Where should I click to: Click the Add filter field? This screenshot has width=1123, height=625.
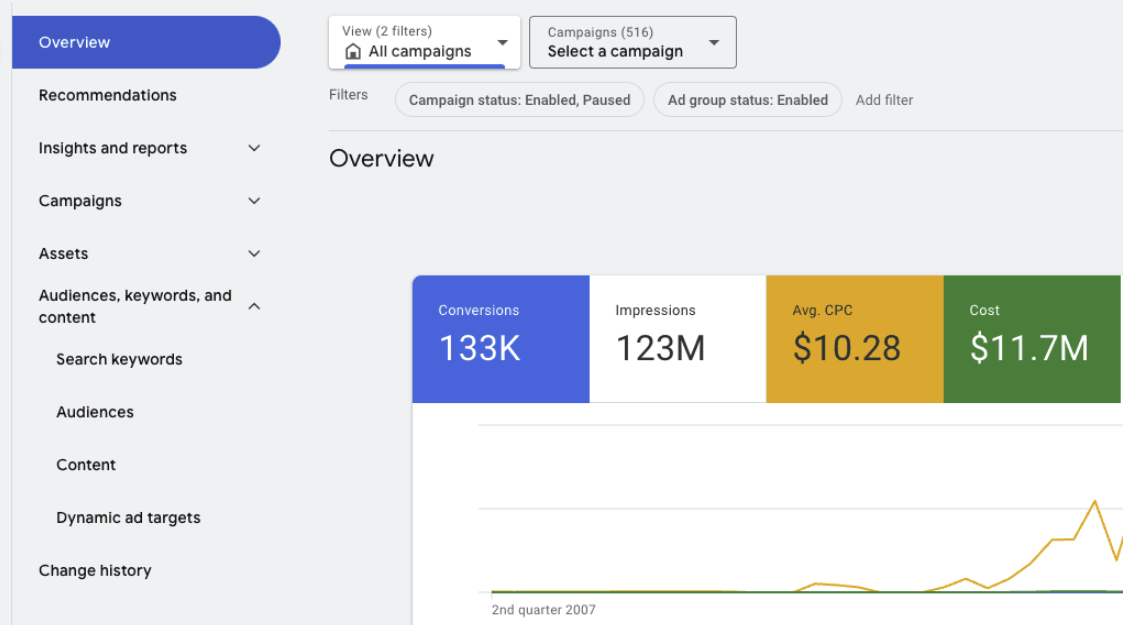point(884,100)
